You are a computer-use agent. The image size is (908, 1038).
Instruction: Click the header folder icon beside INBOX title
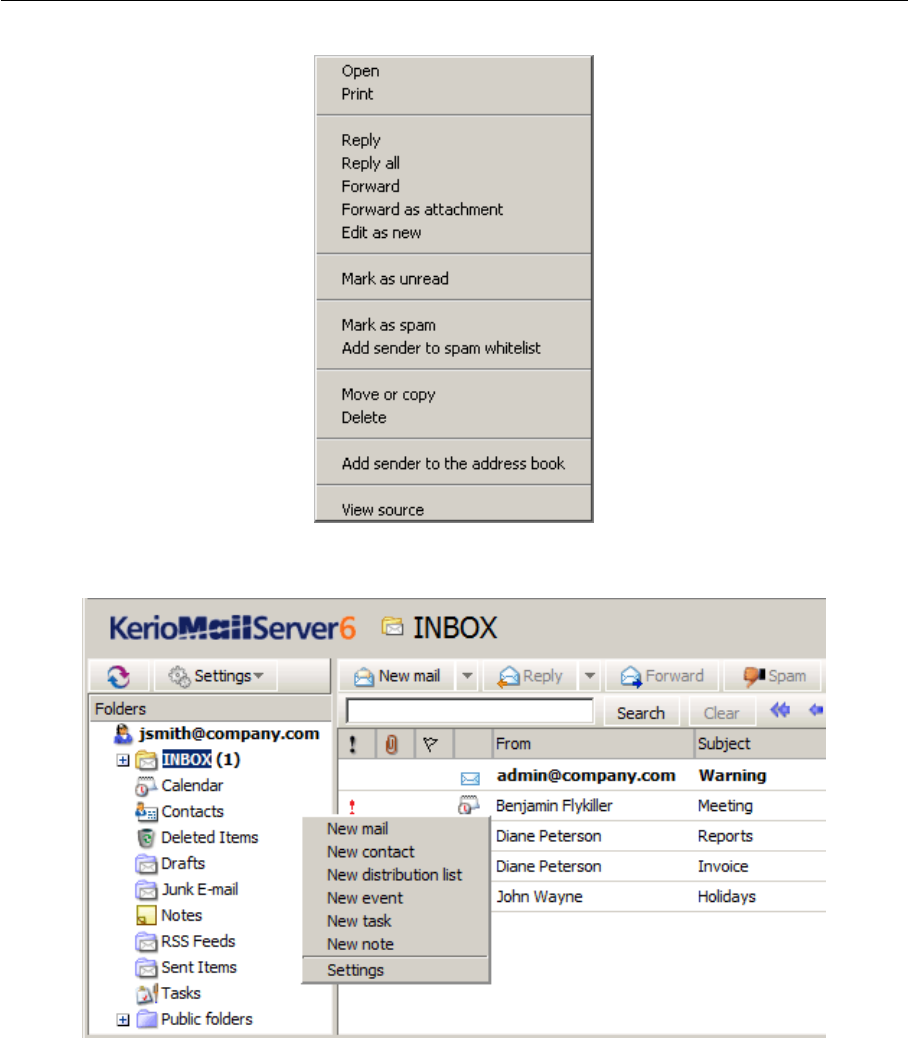(x=392, y=626)
